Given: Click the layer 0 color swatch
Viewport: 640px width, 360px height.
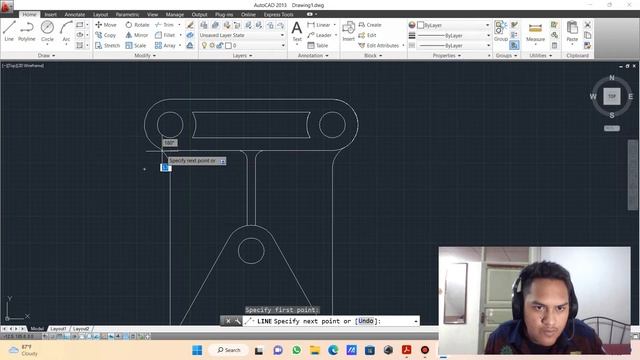Looking at the screenshot, I should tap(228, 45).
